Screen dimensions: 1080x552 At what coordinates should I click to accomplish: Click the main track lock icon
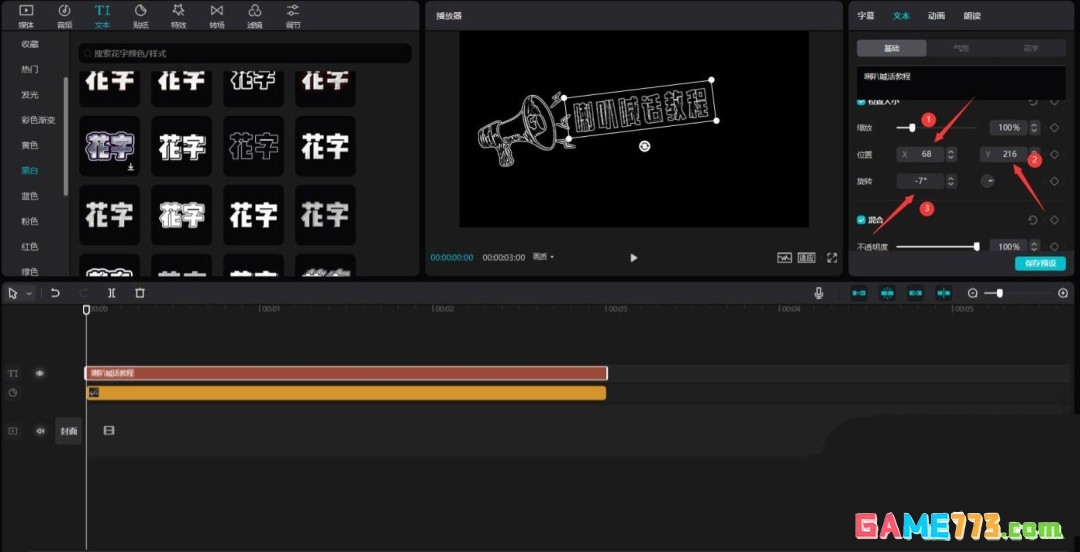[x=12, y=431]
